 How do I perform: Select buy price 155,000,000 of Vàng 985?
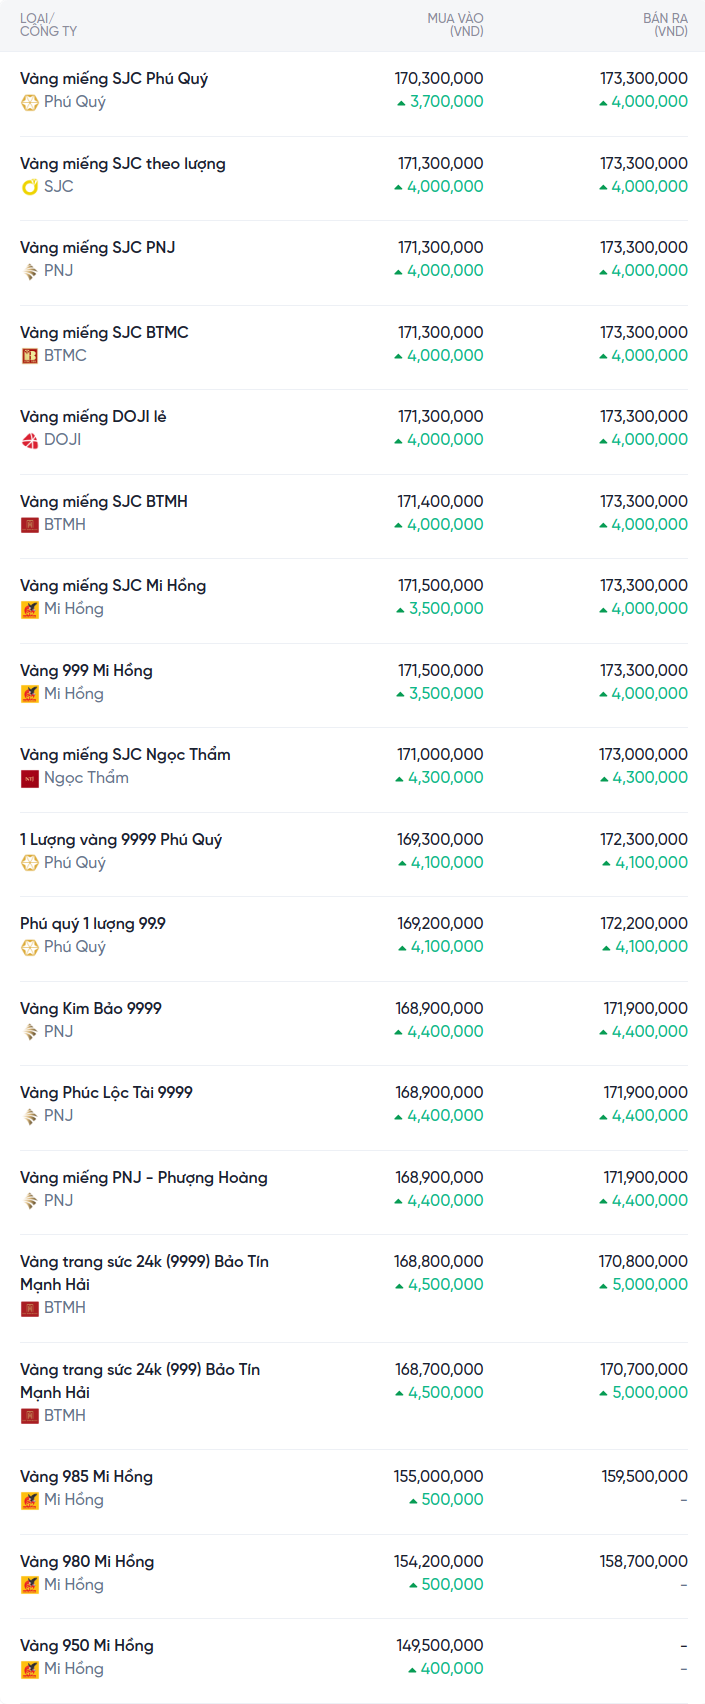coord(438,1477)
